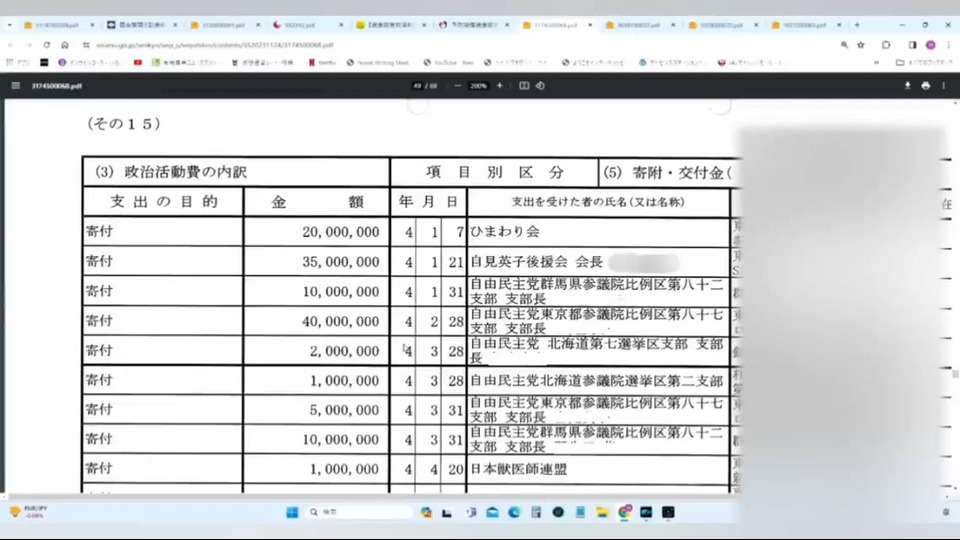The height and width of the screenshot is (540, 960).
Task: Switch to the SS2312.pdf tab
Action: [307, 25]
